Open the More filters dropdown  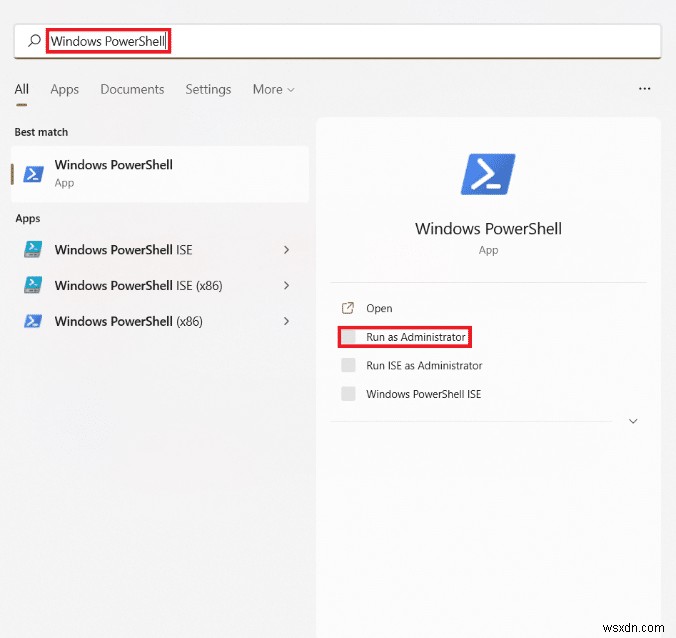point(273,89)
